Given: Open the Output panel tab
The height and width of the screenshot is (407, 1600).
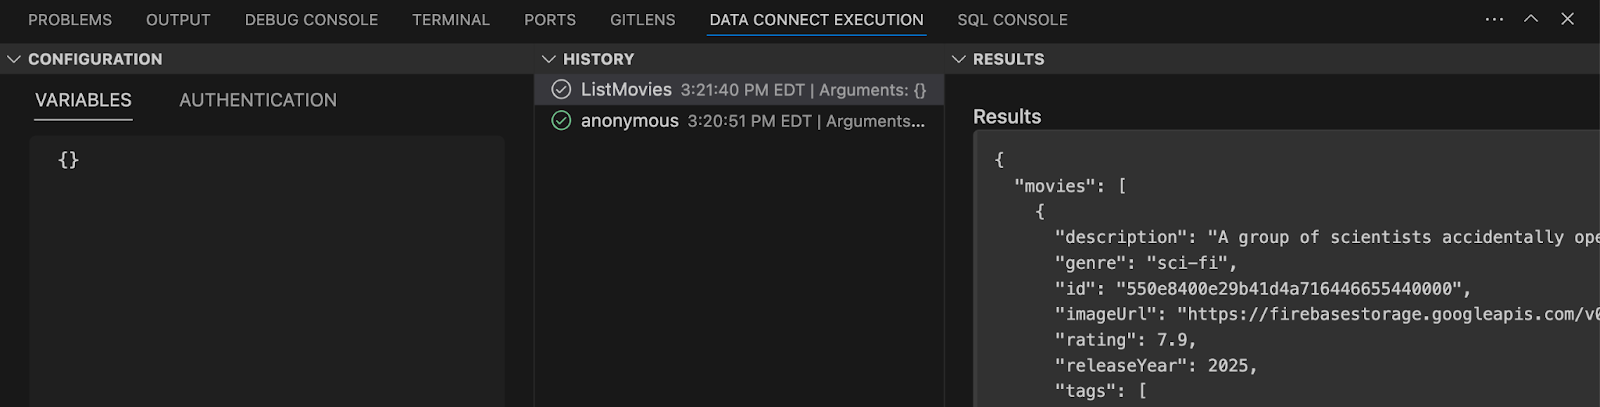Looking at the screenshot, I should tap(178, 19).
